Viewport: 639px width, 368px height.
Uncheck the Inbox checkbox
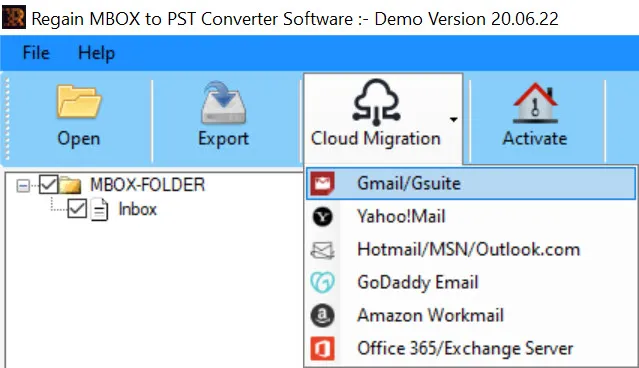click(x=77, y=209)
